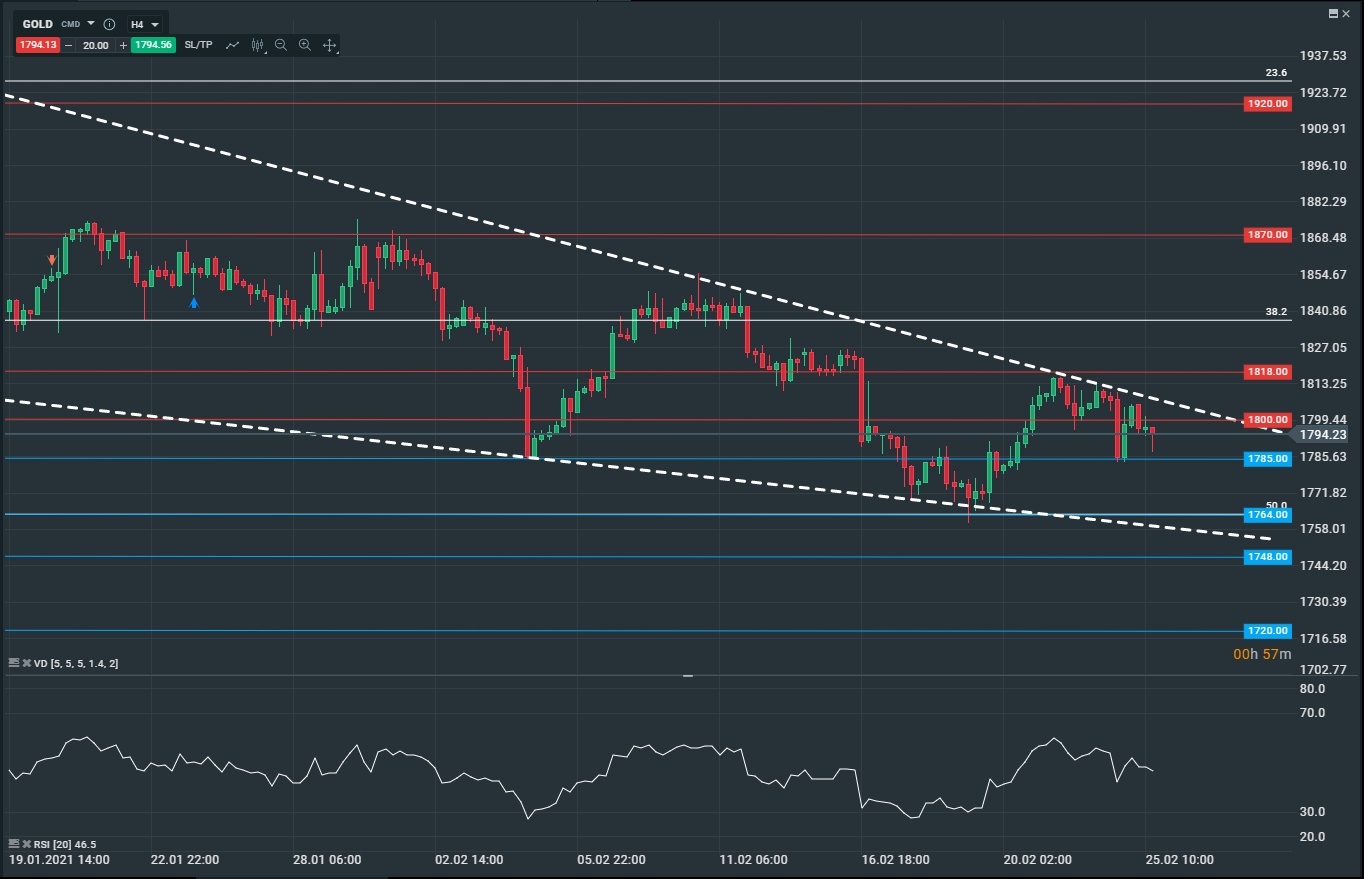Open RSI indicator settings icon
This screenshot has height=879, width=1364.
click(13, 844)
